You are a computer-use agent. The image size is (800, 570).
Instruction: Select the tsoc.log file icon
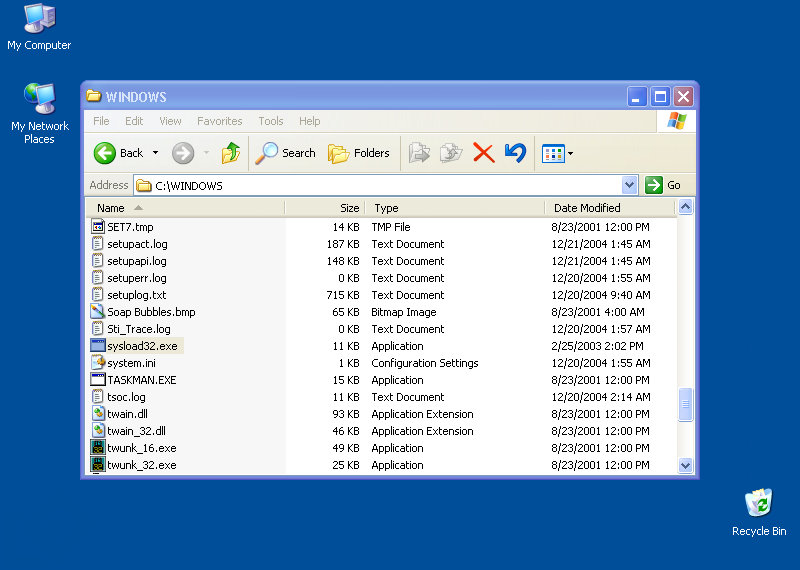97,396
